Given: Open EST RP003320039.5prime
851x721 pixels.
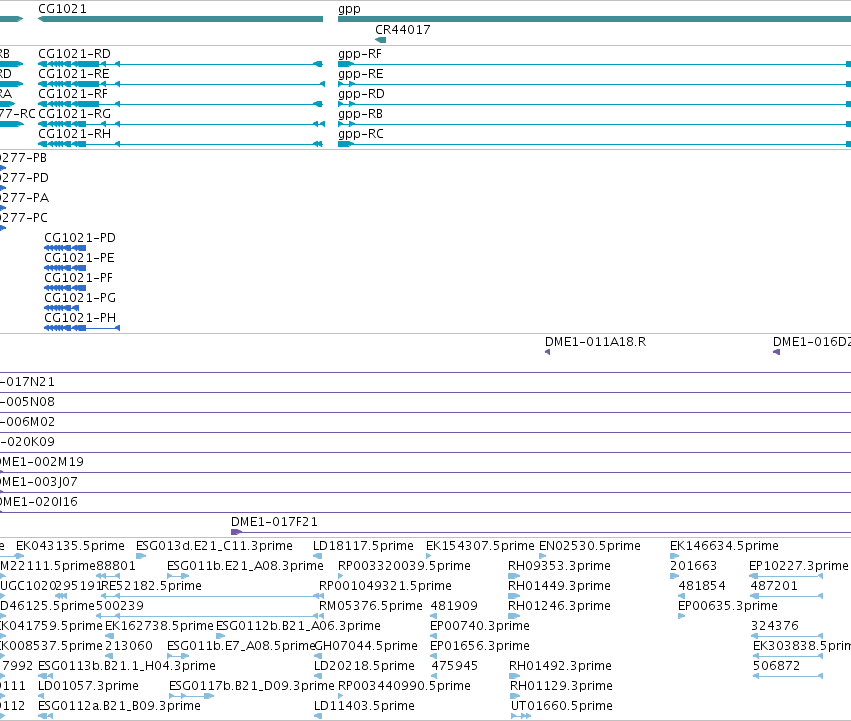Looking at the screenshot, I should pos(404,566).
